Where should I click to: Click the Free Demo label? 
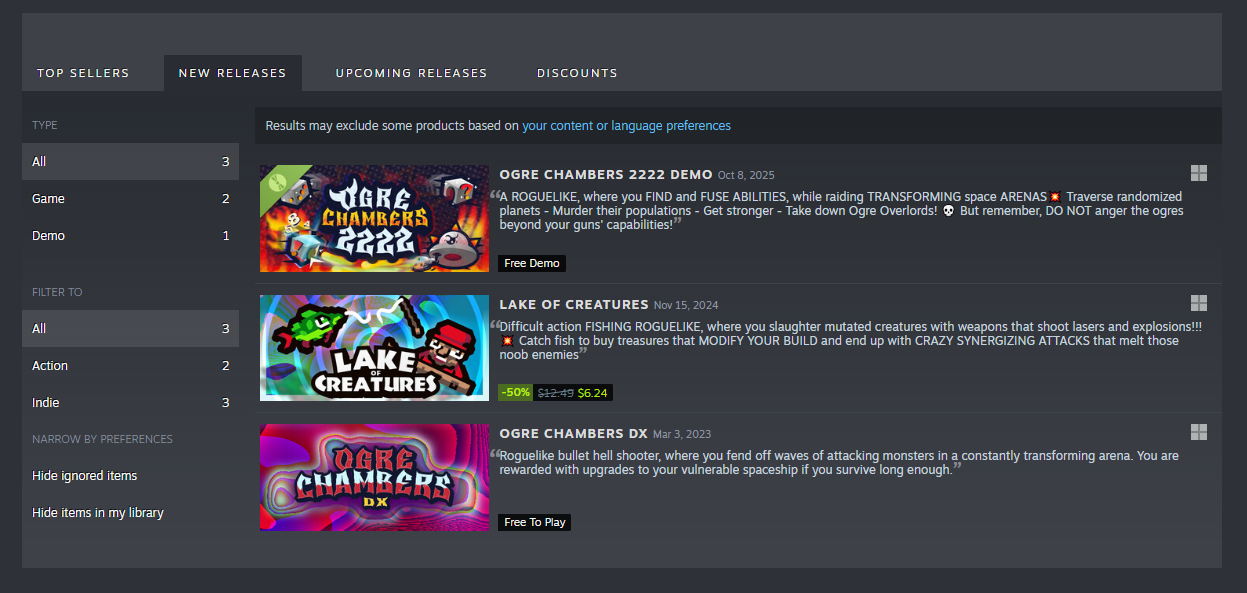click(x=532, y=263)
